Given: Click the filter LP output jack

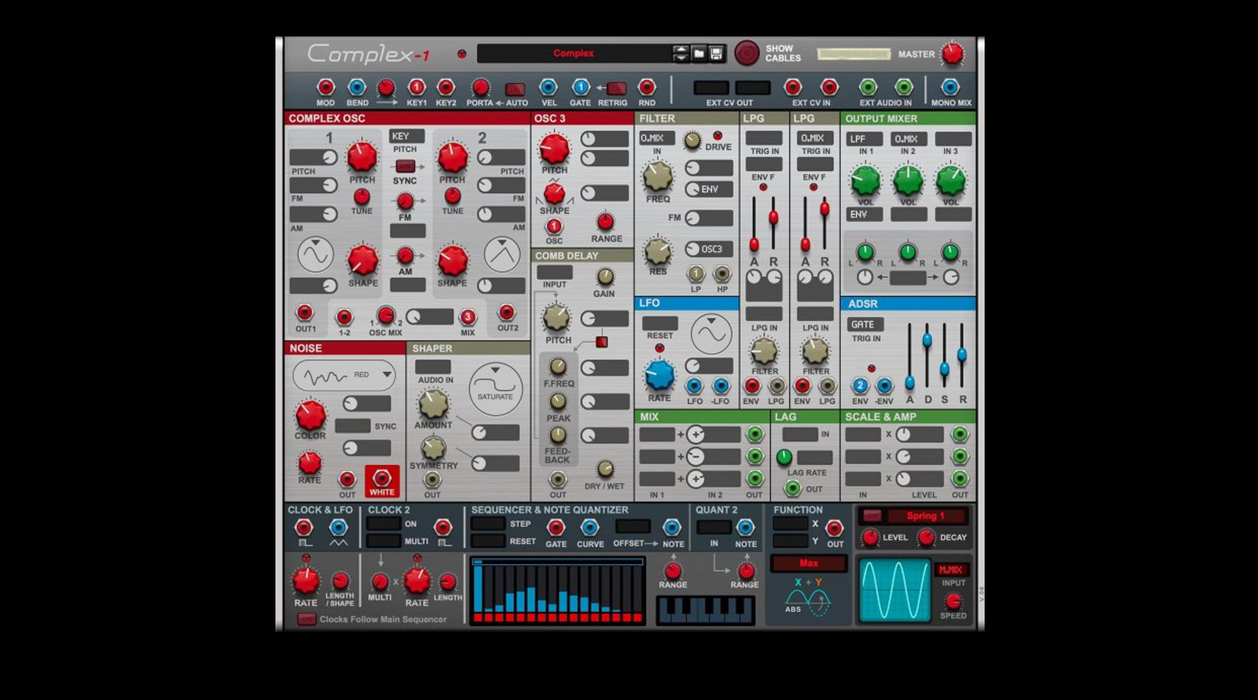Looking at the screenshot, I should pos(696,274).
